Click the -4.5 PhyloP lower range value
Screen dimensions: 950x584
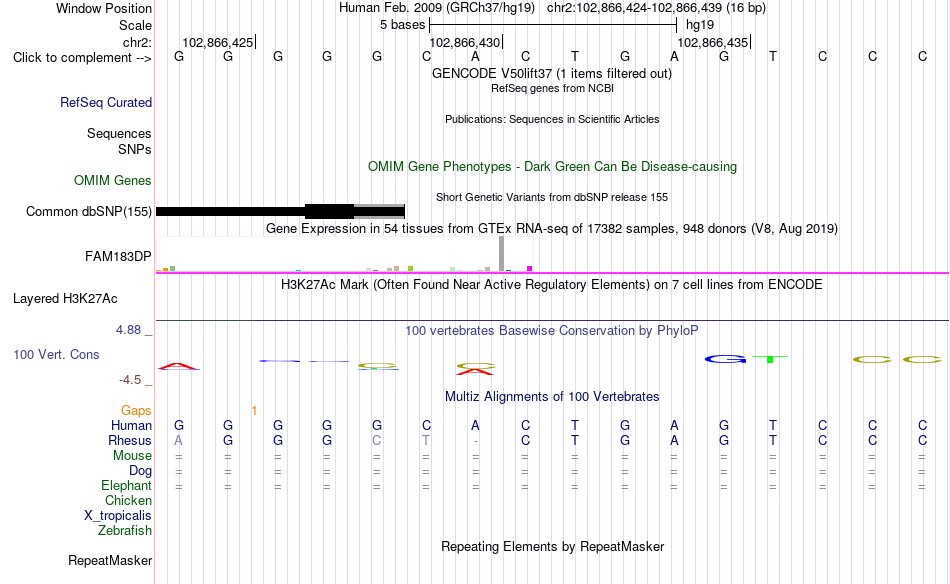[x=130, y=380]
